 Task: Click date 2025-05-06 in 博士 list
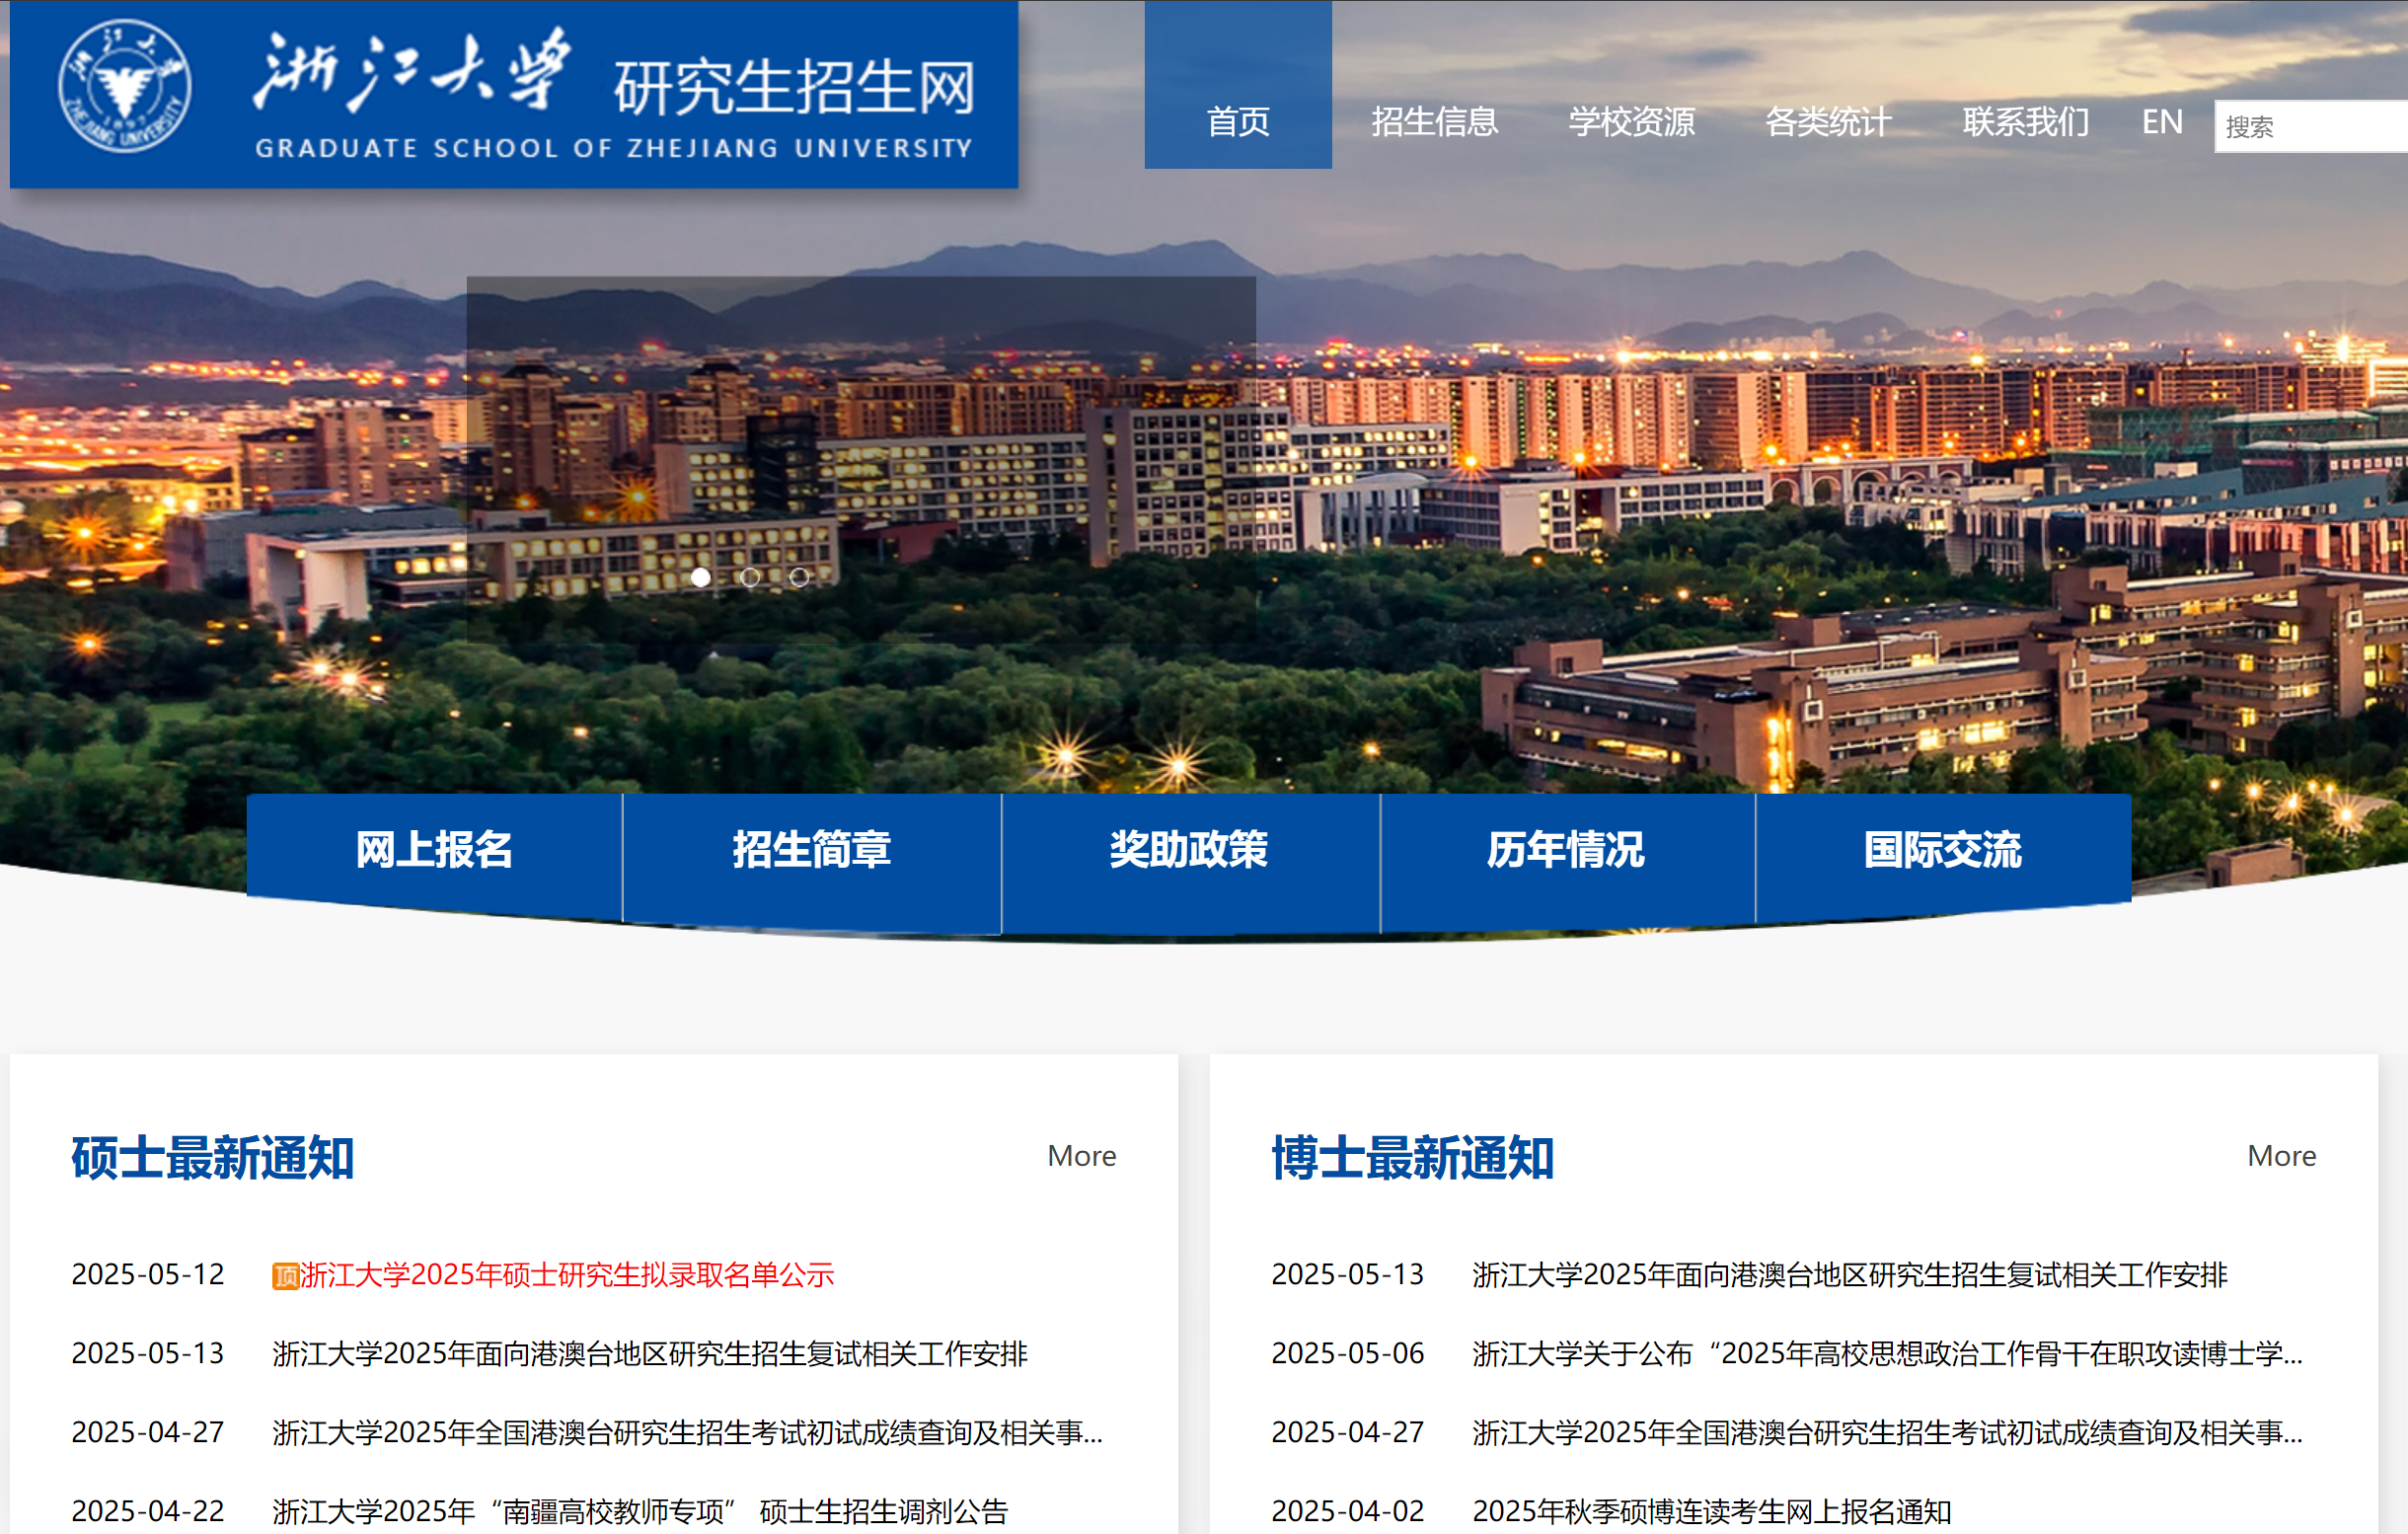pos(1348,1354)
